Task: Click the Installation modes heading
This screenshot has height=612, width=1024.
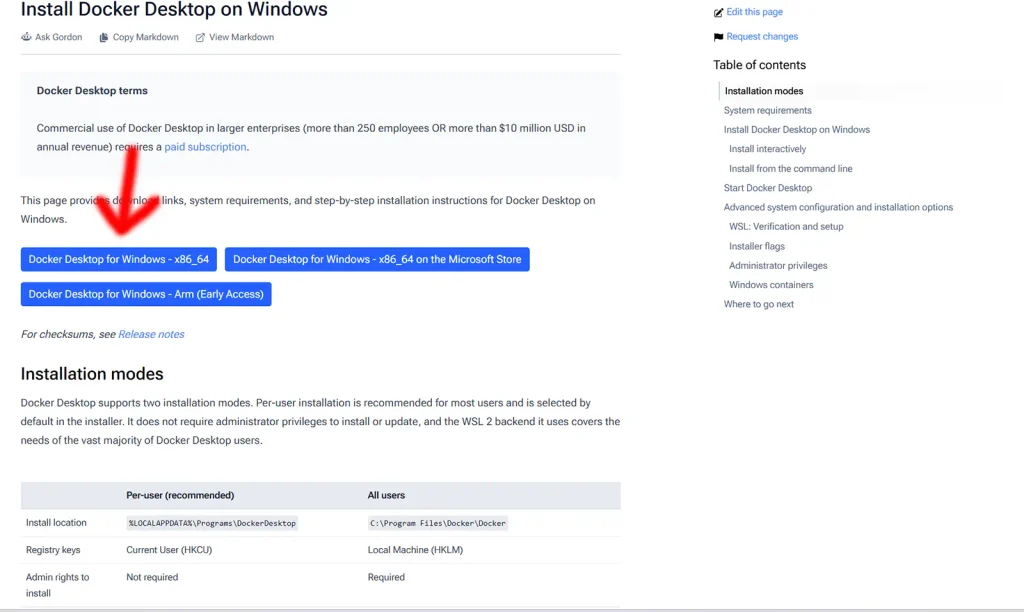Action: [92, 374]
